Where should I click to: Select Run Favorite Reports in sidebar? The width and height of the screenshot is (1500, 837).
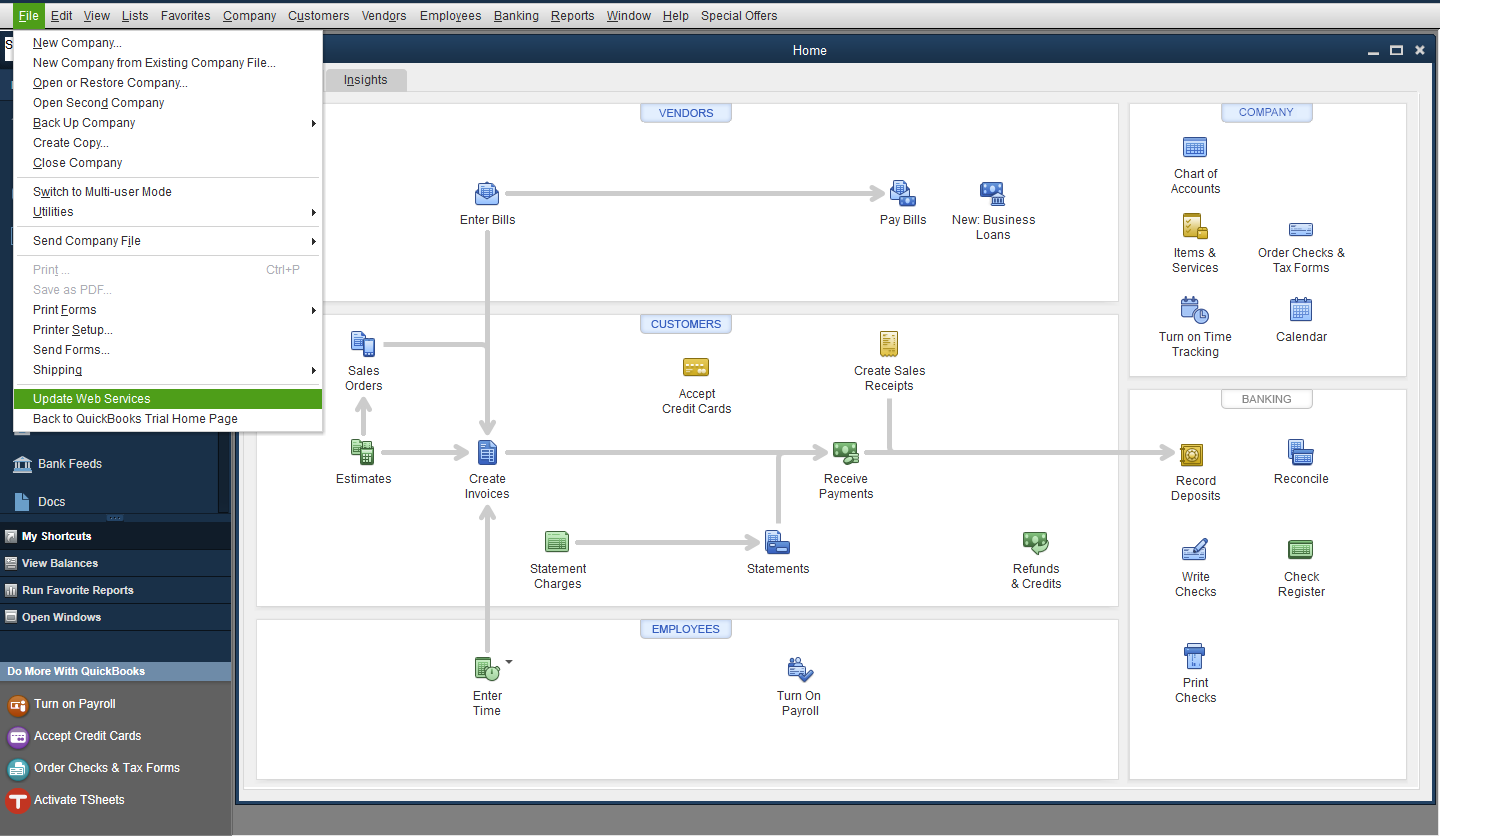tap(115, 590)
